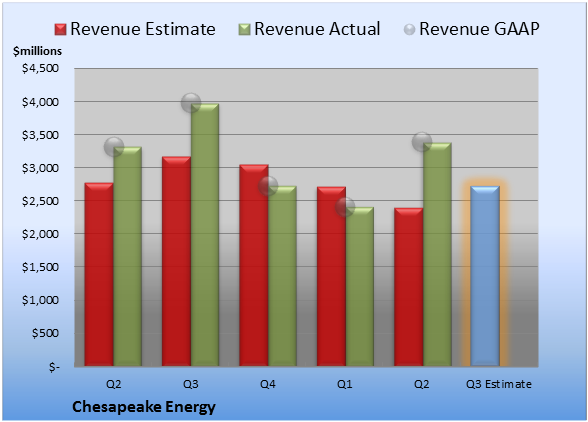Click the GAAP sphere marker above Q3
Screen dimensions: 588x422
191,102
